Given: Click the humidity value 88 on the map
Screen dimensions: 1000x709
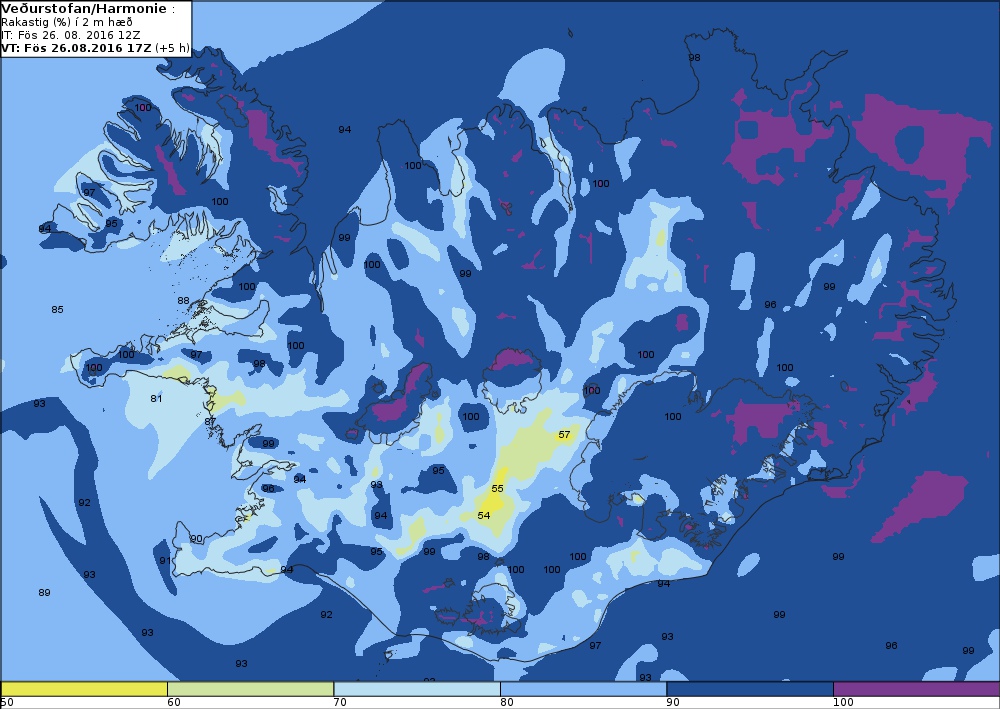Looking at the screenshot, I should click(x=184, y=300).
